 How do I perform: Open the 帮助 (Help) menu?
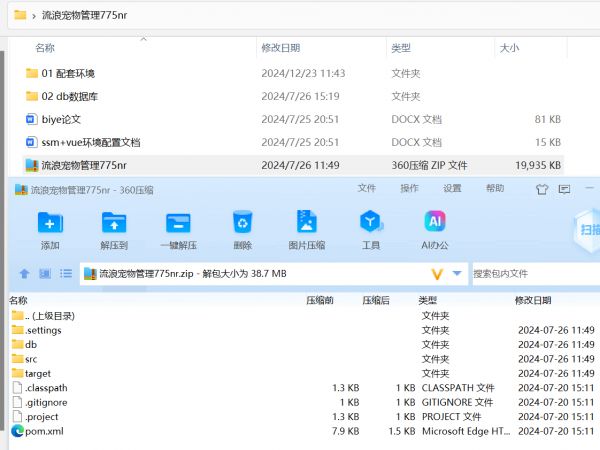pos(495,188)
